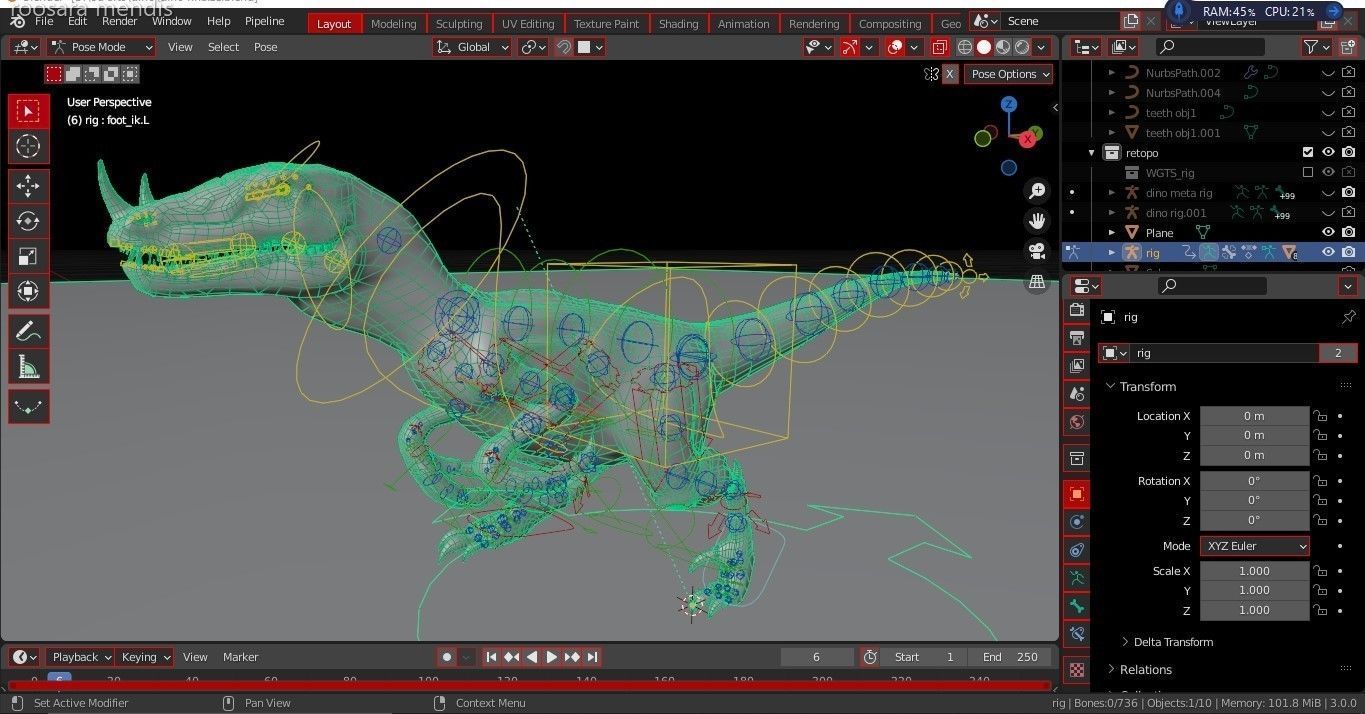Screen dimensions: 1365x714
Task: Open the Pose Mode dropdown
Action: point(101,47)
